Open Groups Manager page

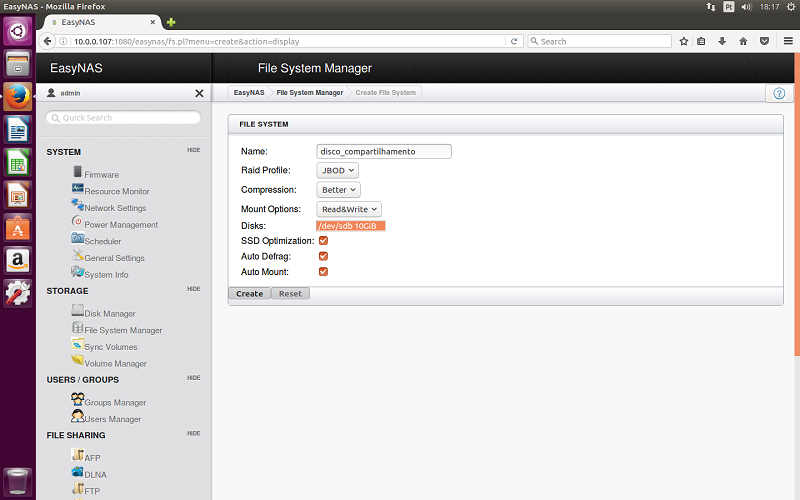pyautogui.click(x=115, y=403)
